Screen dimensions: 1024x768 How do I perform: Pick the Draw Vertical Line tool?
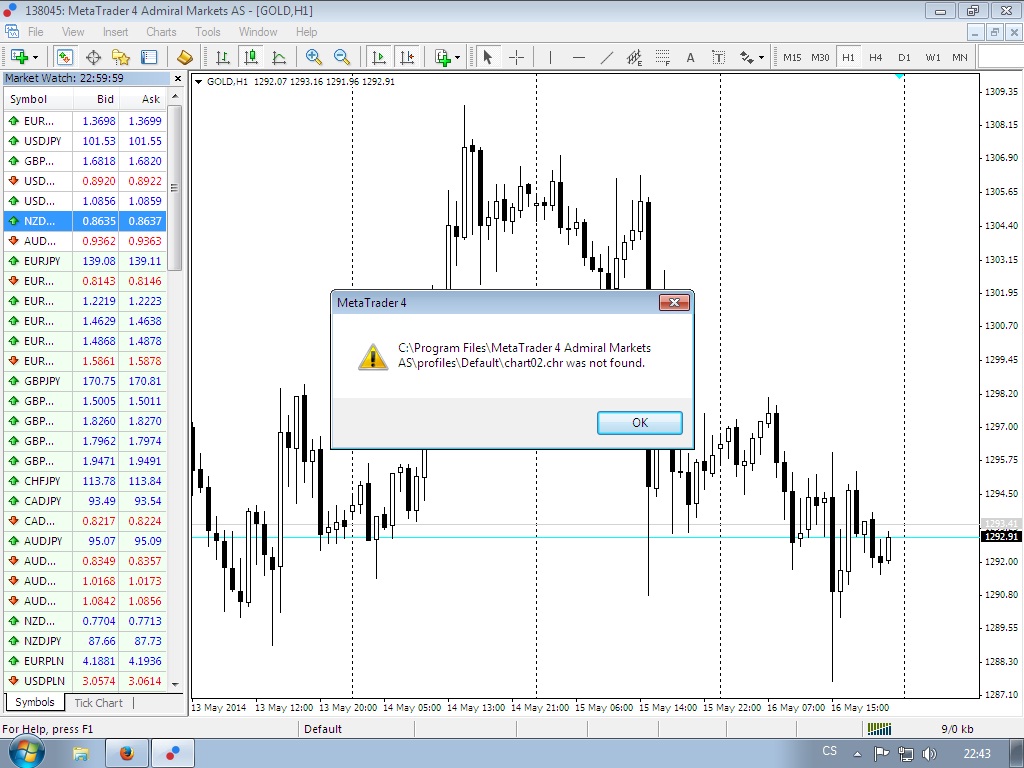(x=551, y=57)
